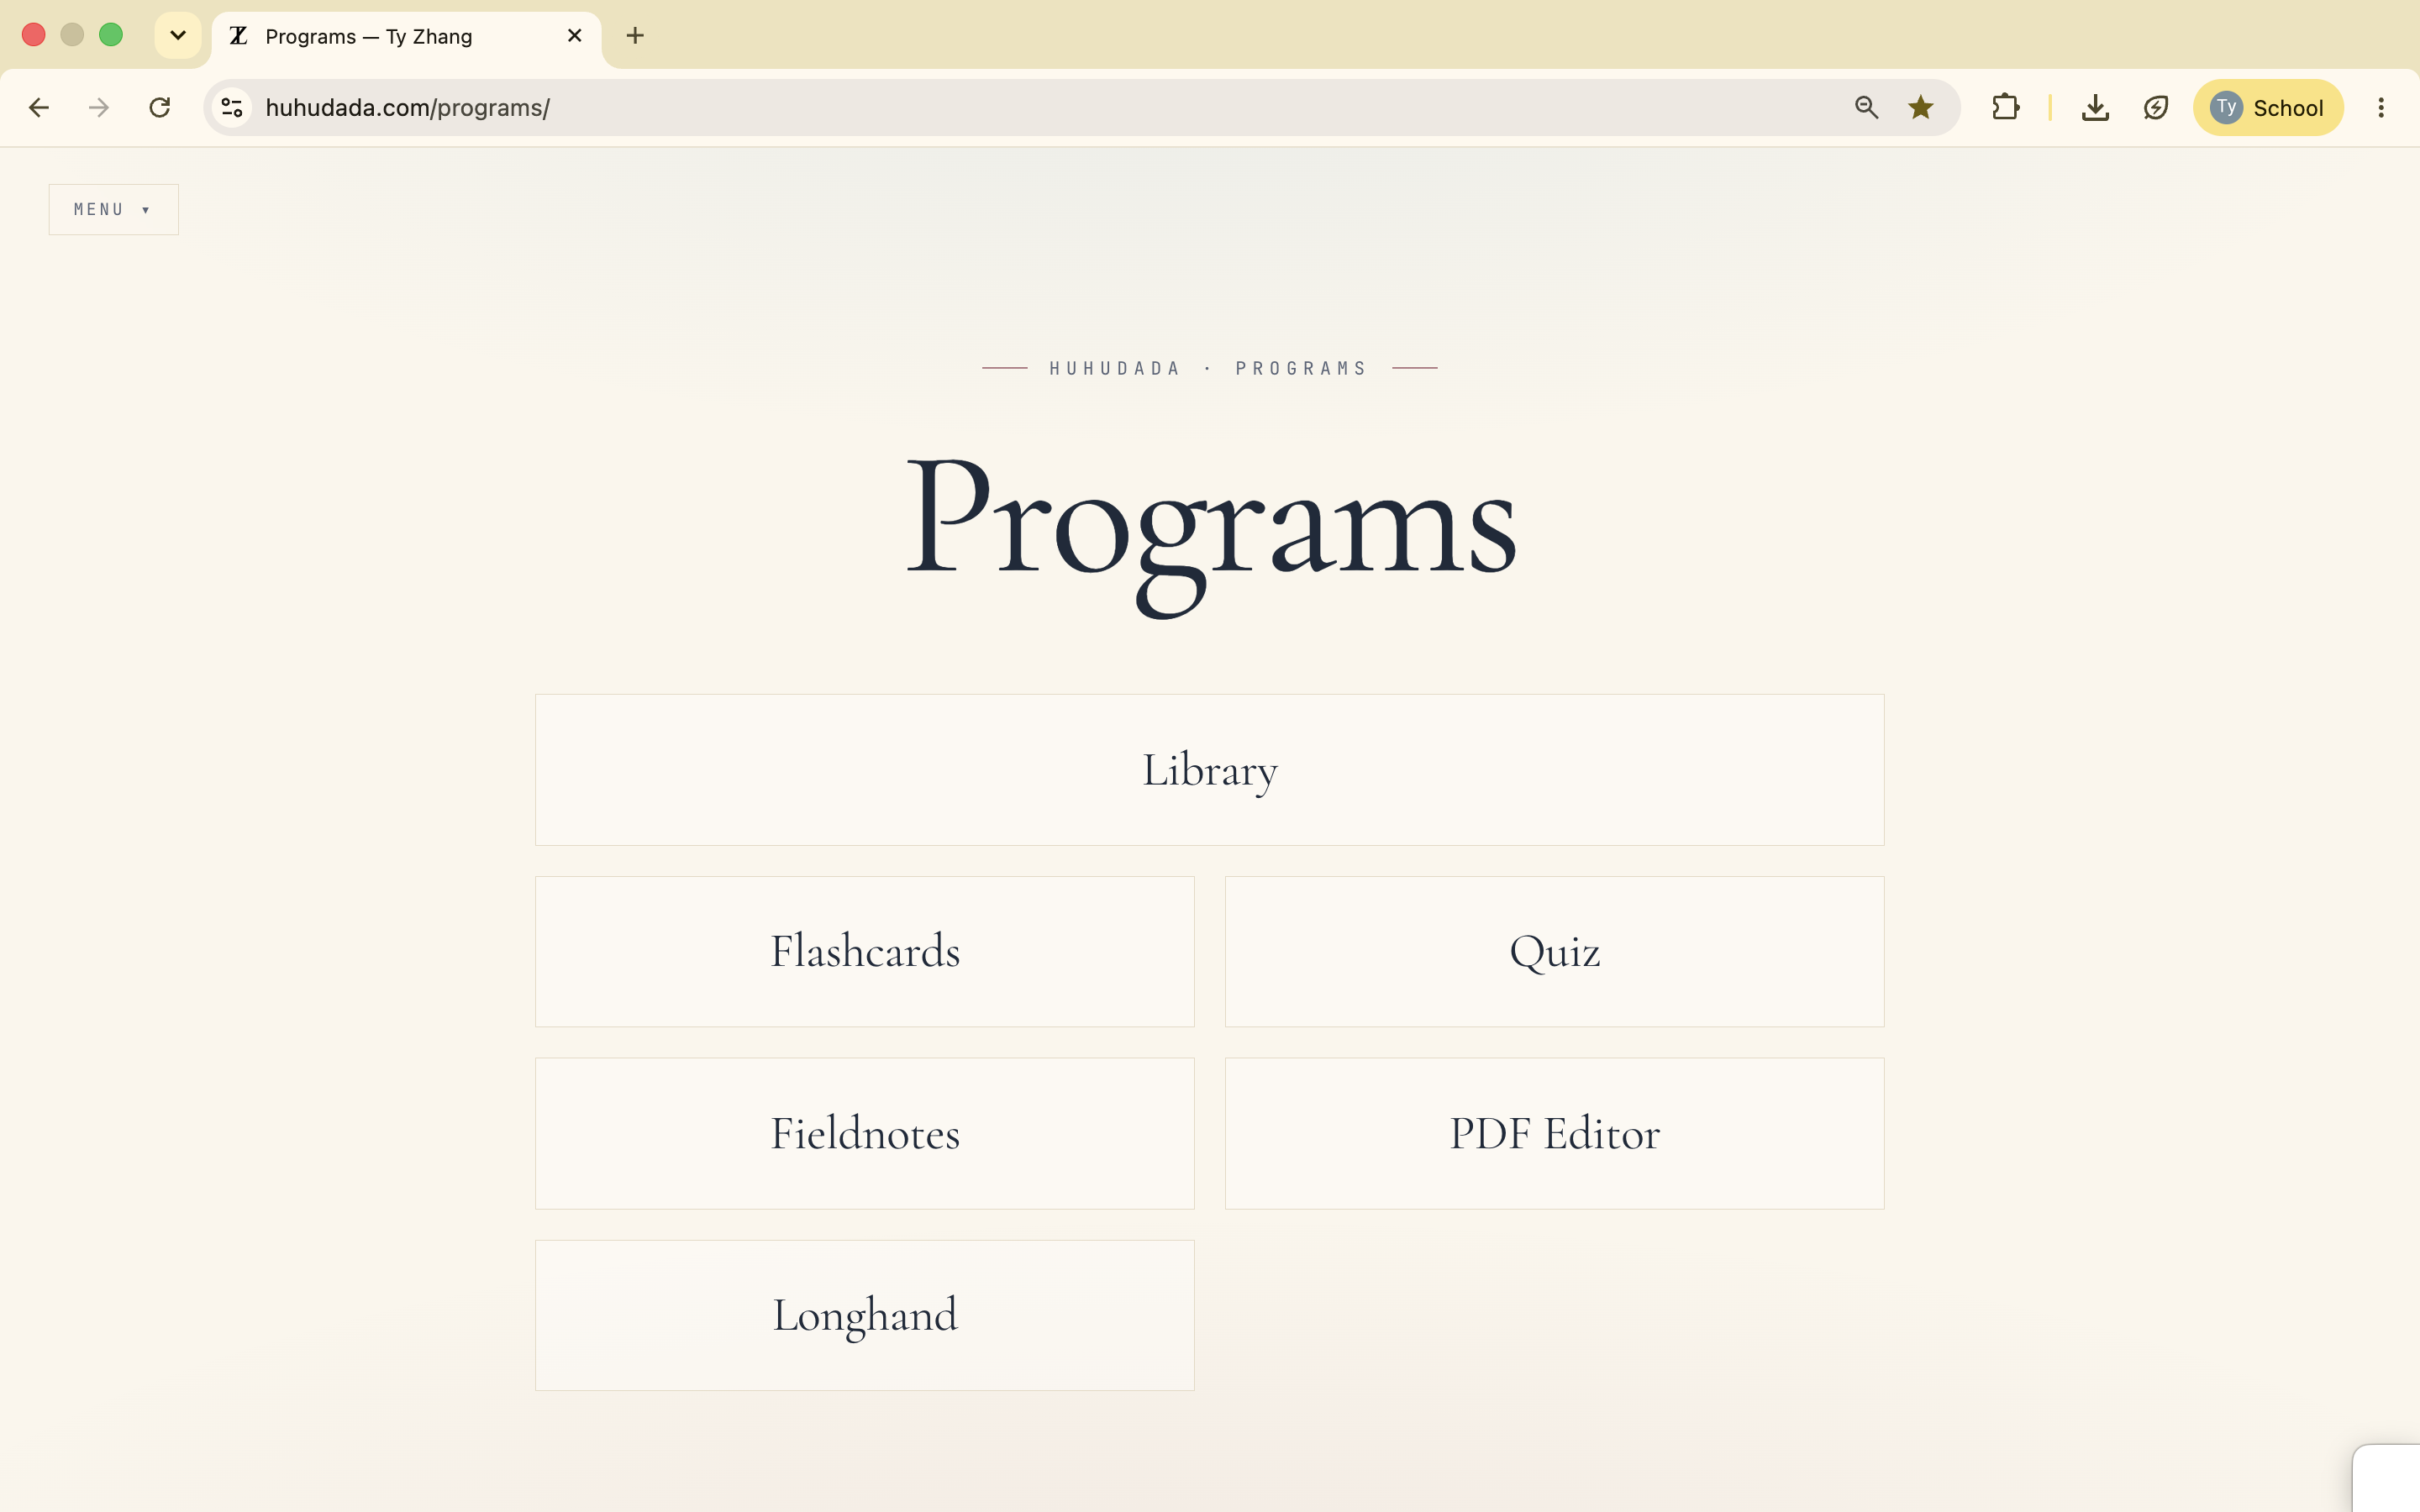Image resolution: width=2420 pixels, height=1512 pixels.
Task: Select the Programs — Ty Zhang tab
Action: point(406,37)
